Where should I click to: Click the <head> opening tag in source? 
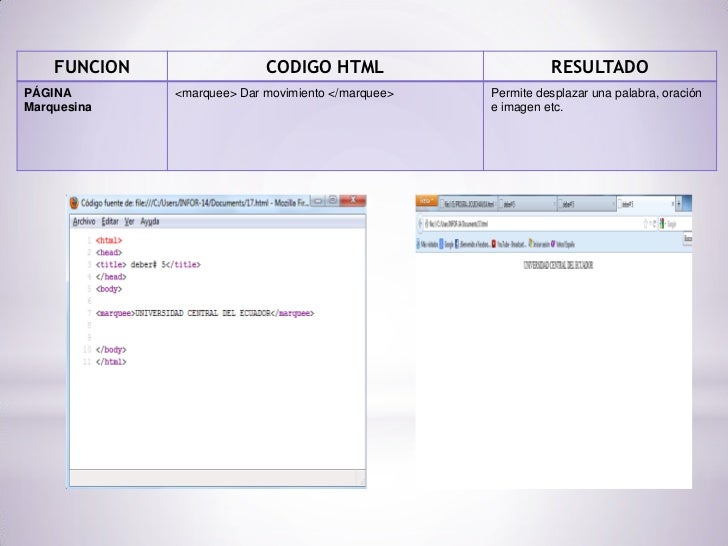point(109,253)
